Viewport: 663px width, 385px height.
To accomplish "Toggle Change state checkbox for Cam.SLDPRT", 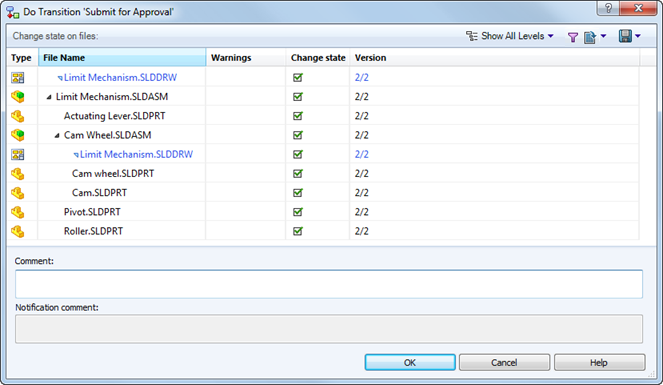I will click(298, 193).
